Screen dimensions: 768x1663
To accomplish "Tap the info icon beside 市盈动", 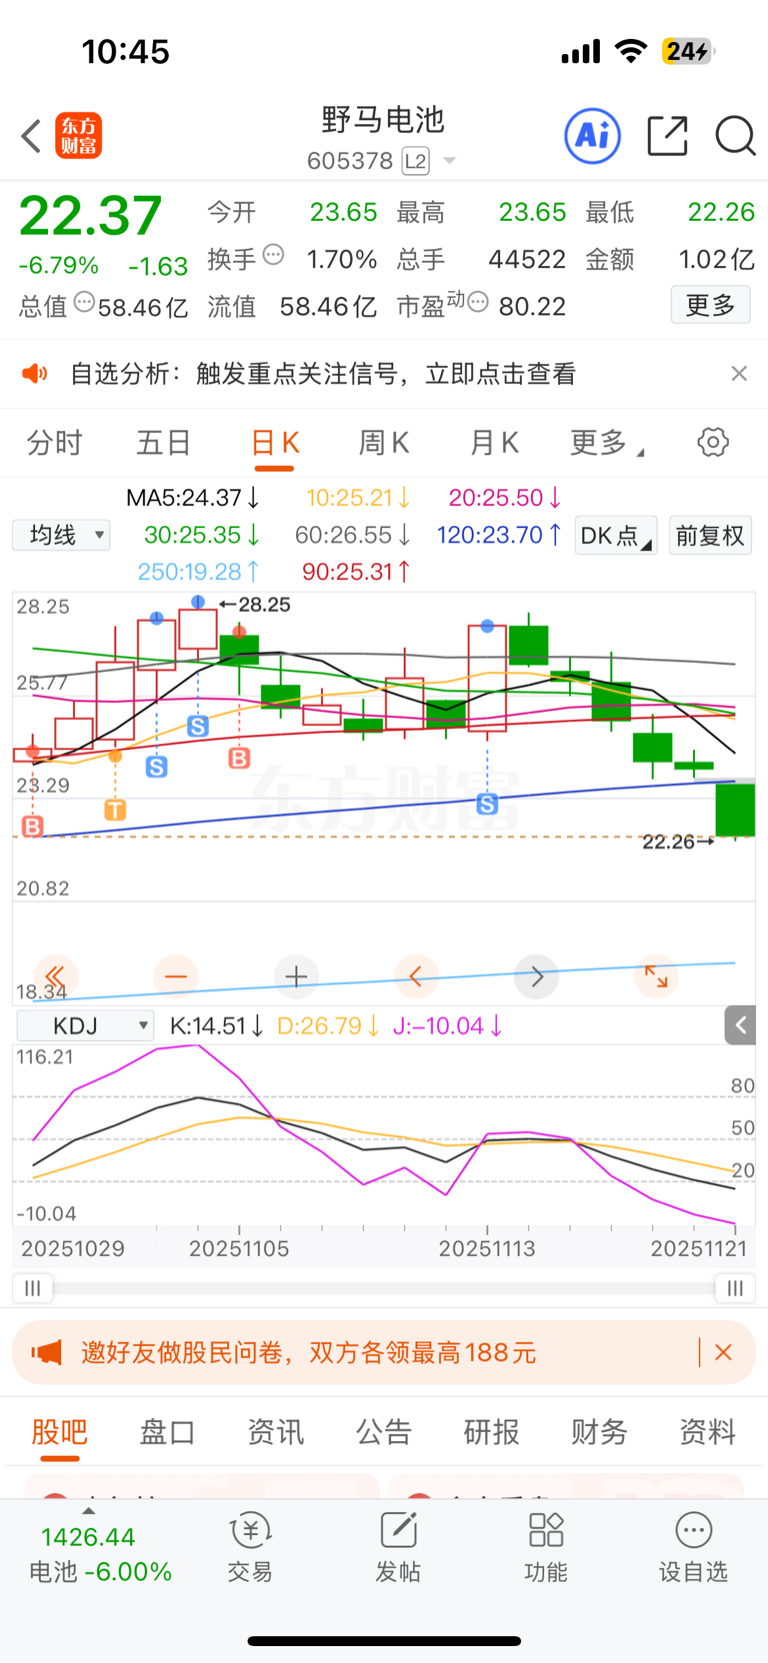I will [x=478, y=302].
